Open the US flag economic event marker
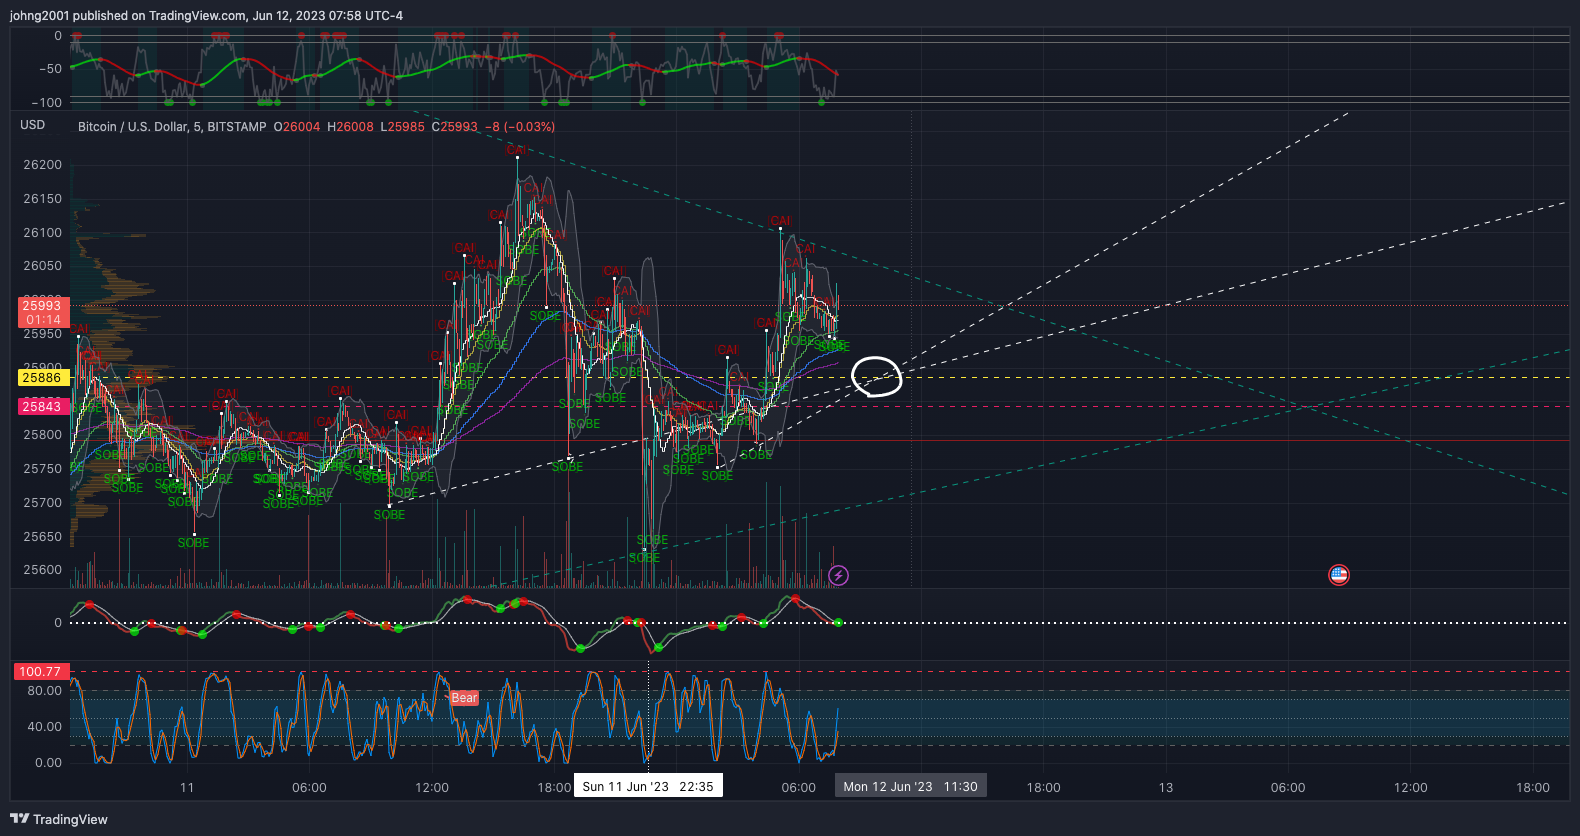 [x=1339, y=574]
